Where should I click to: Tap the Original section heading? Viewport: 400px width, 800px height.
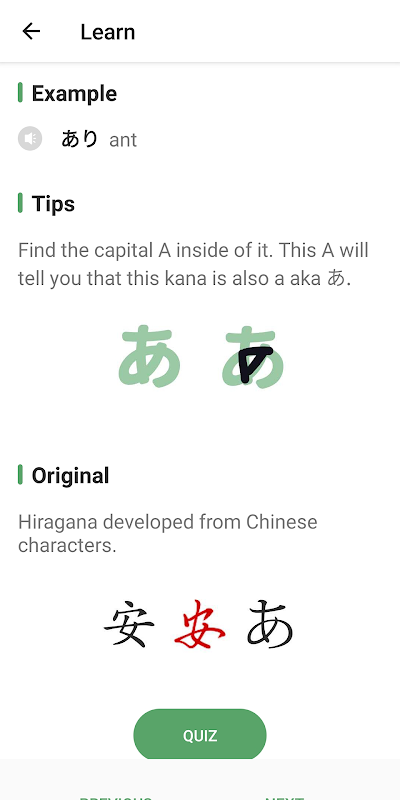(x=70, y=476)
